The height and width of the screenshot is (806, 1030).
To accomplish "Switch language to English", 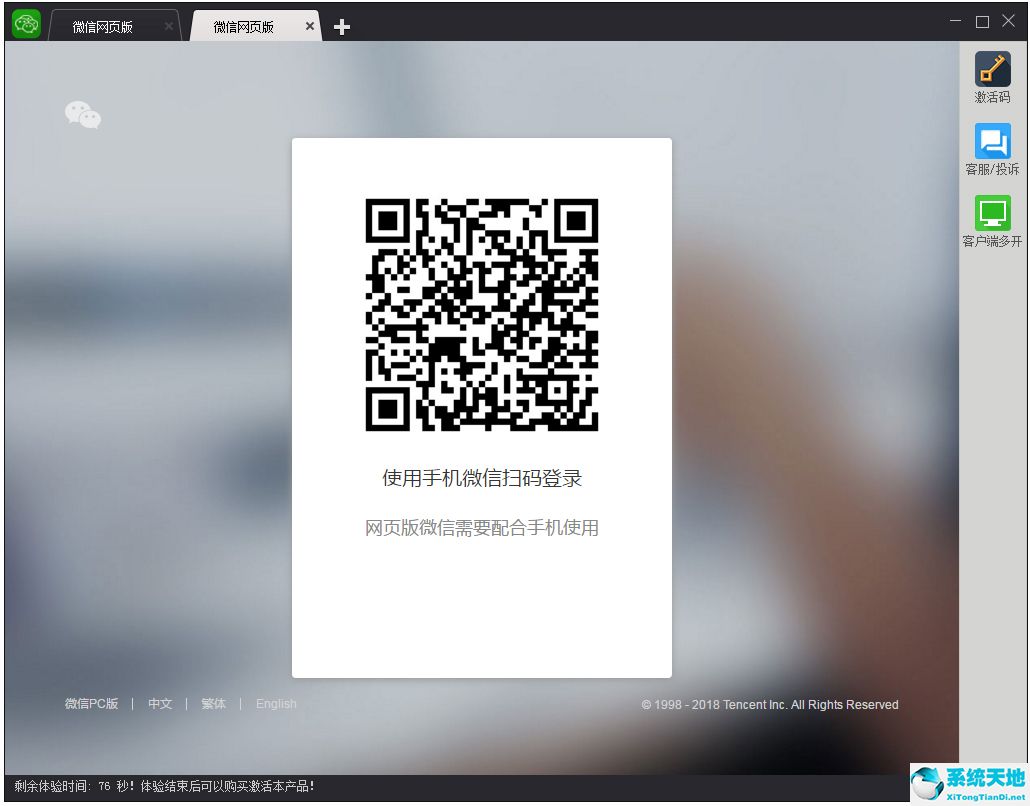I will (276, 704).
